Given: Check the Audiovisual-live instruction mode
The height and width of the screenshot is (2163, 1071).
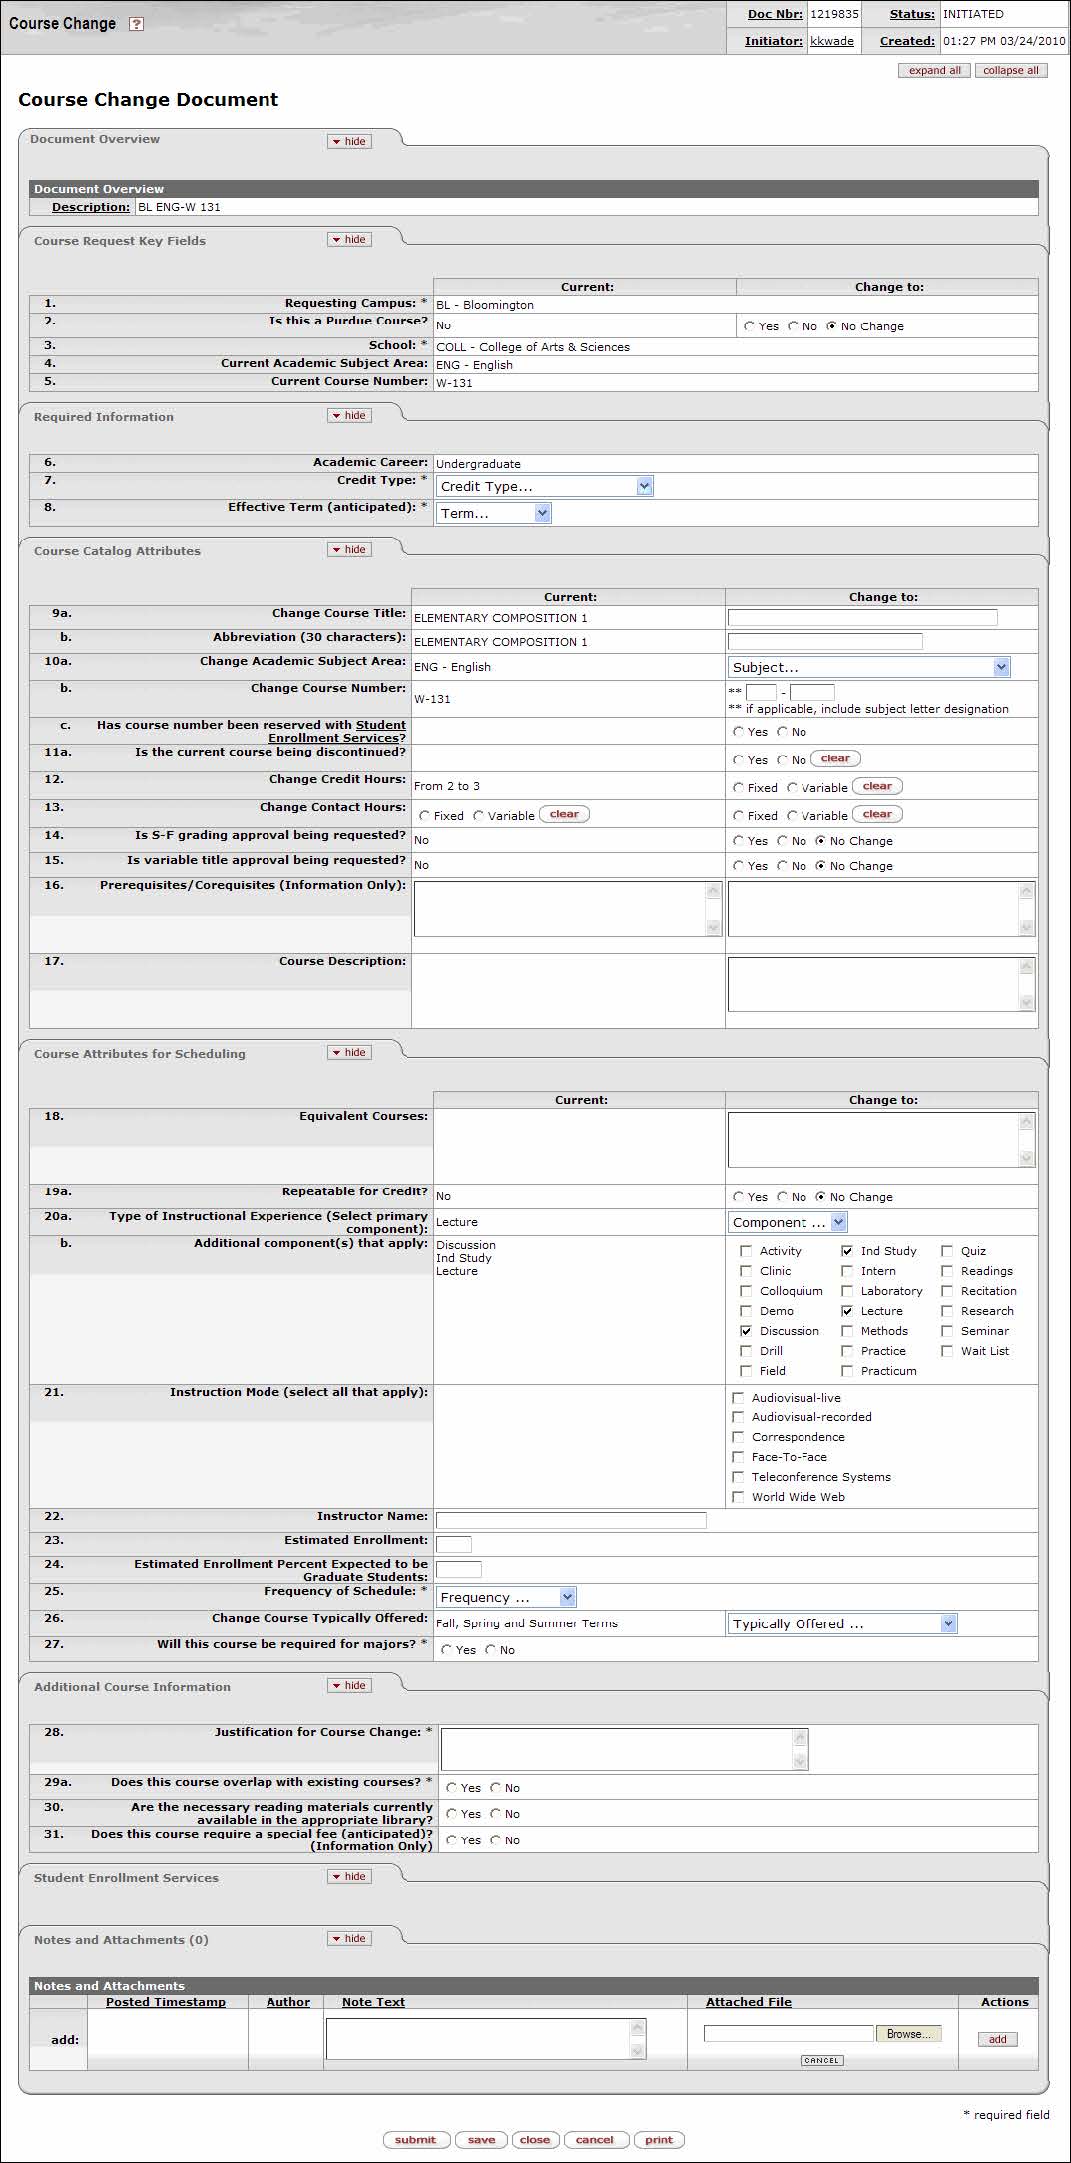Looking at the screenshot, I should (739, 1399).
